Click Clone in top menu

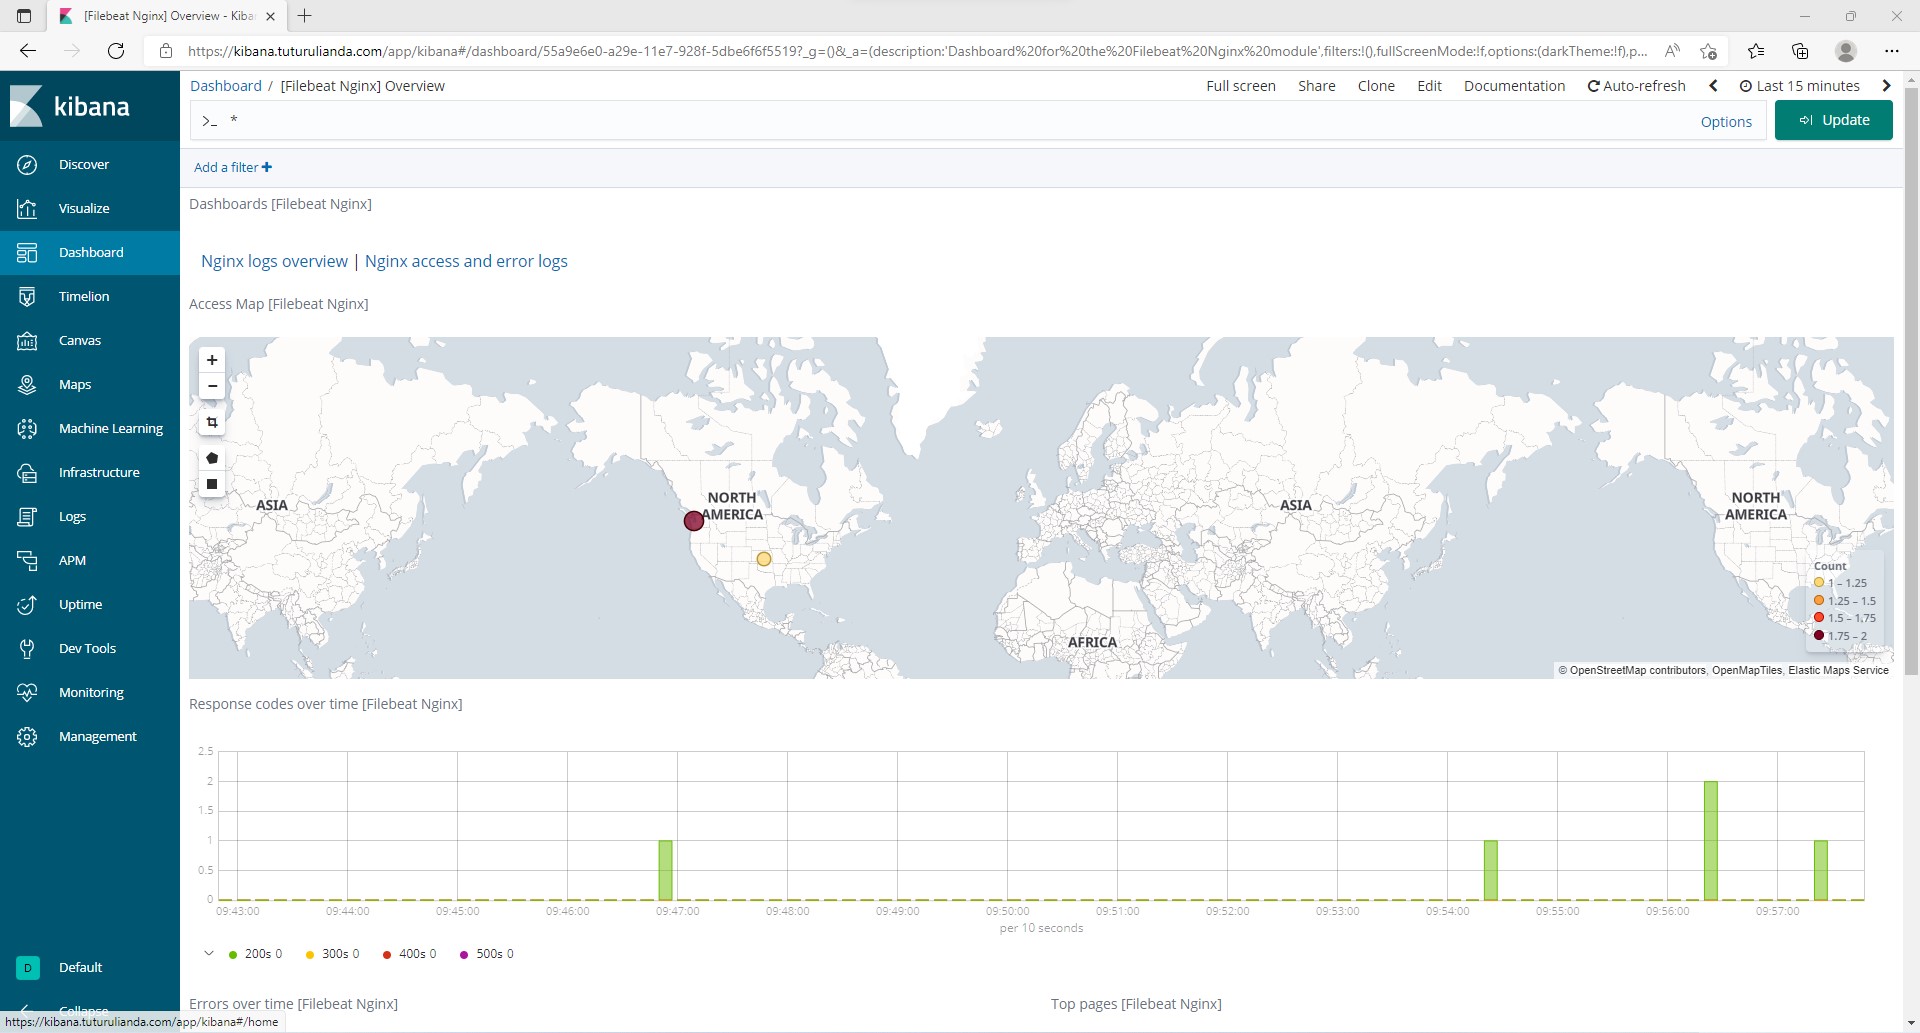click(x=1376, y=86)
